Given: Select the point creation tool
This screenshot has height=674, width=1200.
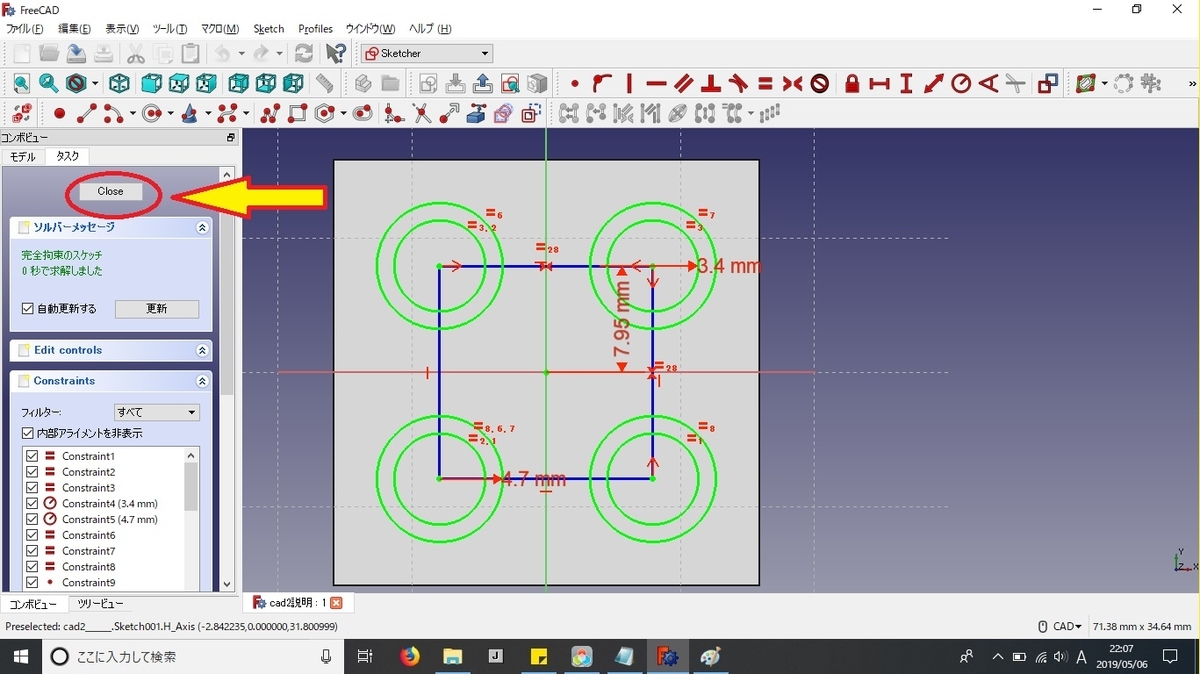Looking at the screenshot, I should [59, 113].
